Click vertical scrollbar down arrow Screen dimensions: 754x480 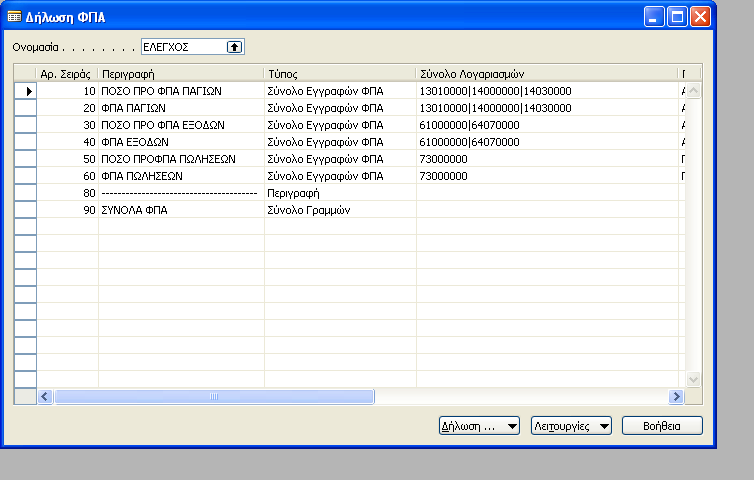tap(693, 379)
